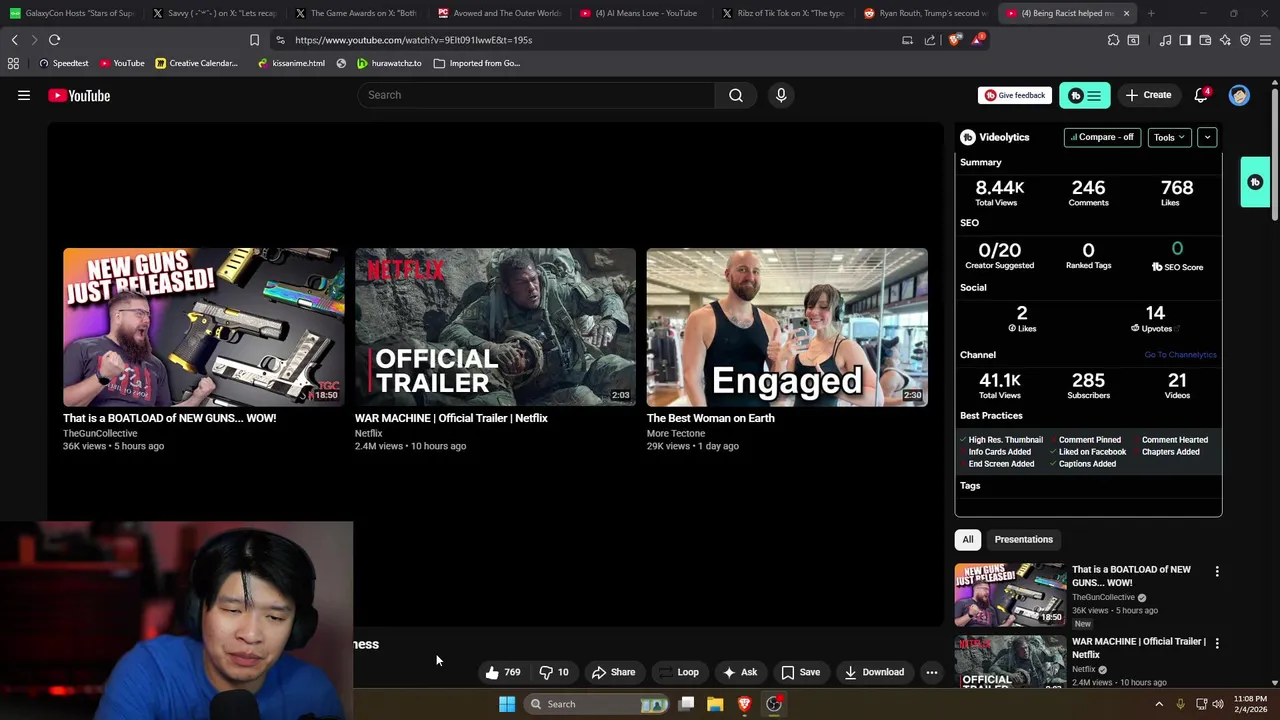Save video to playlist
The height and width of the screenshot is (720, 1280).
pyautogui.click(x=800, y=672)
